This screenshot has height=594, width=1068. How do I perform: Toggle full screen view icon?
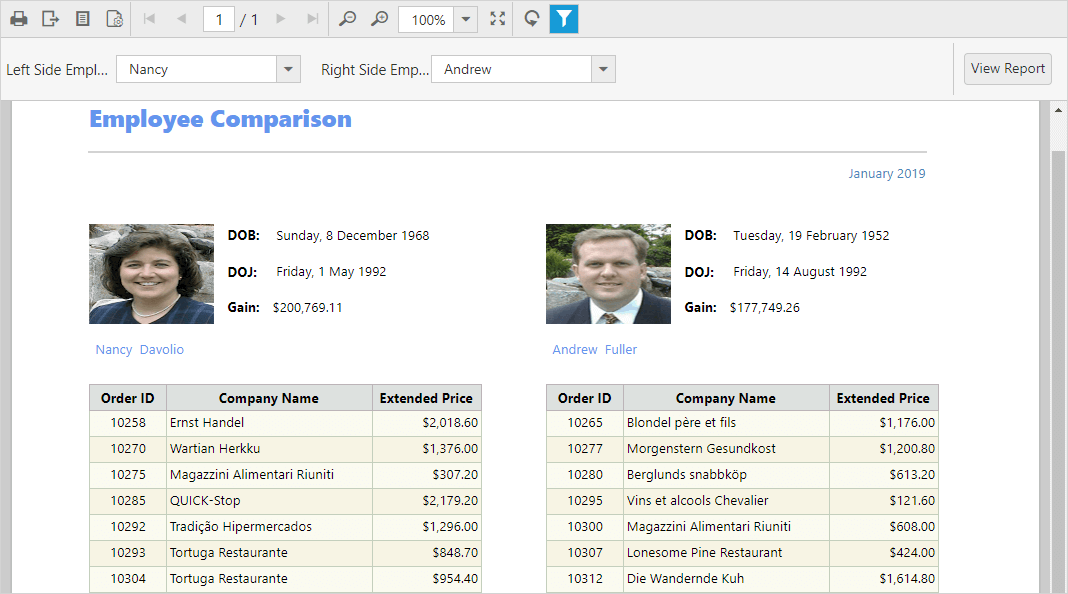498,19
